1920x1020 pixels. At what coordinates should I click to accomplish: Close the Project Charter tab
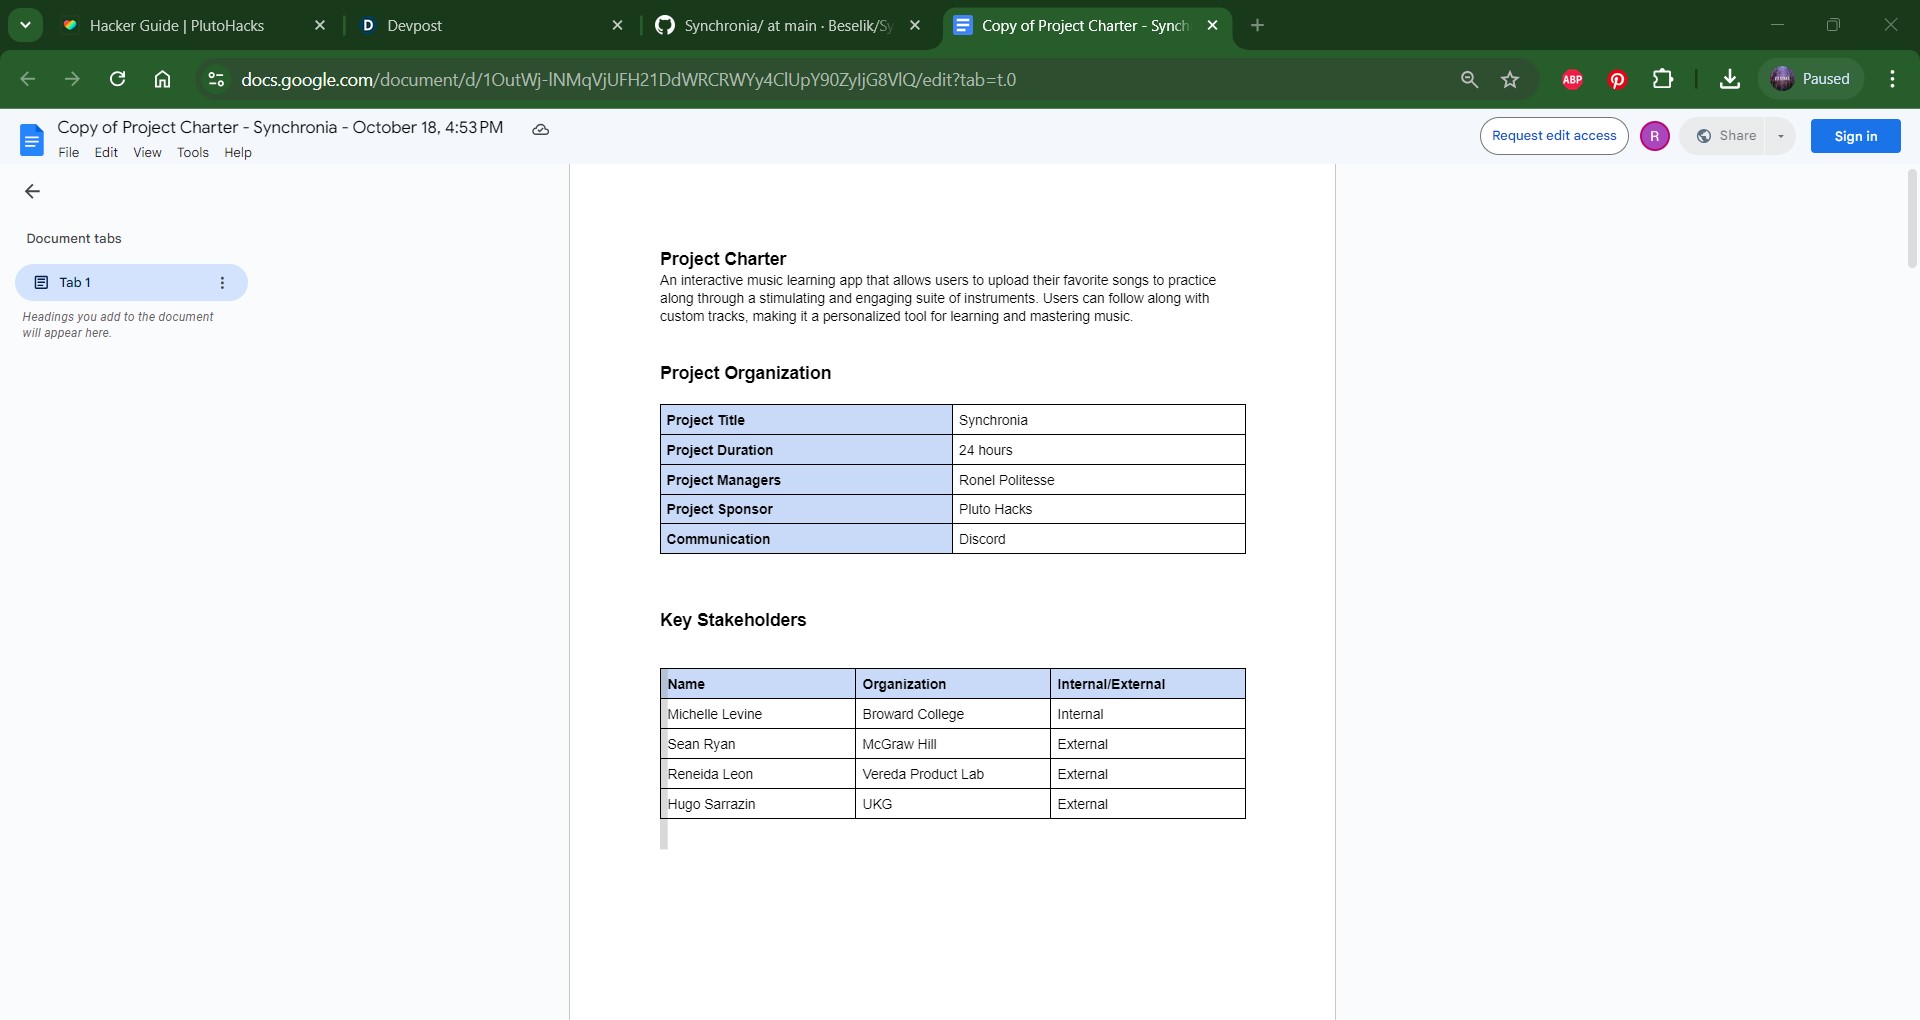[1212, 25]
